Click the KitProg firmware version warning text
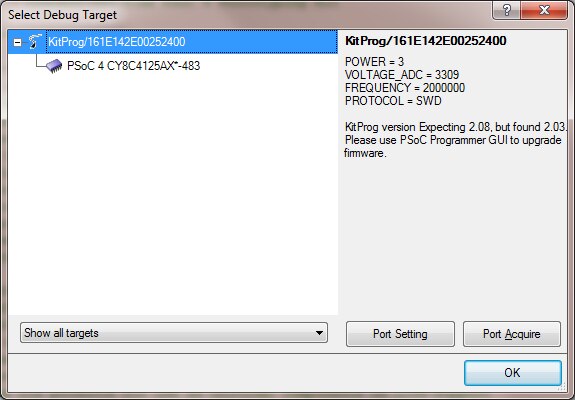 454,140
